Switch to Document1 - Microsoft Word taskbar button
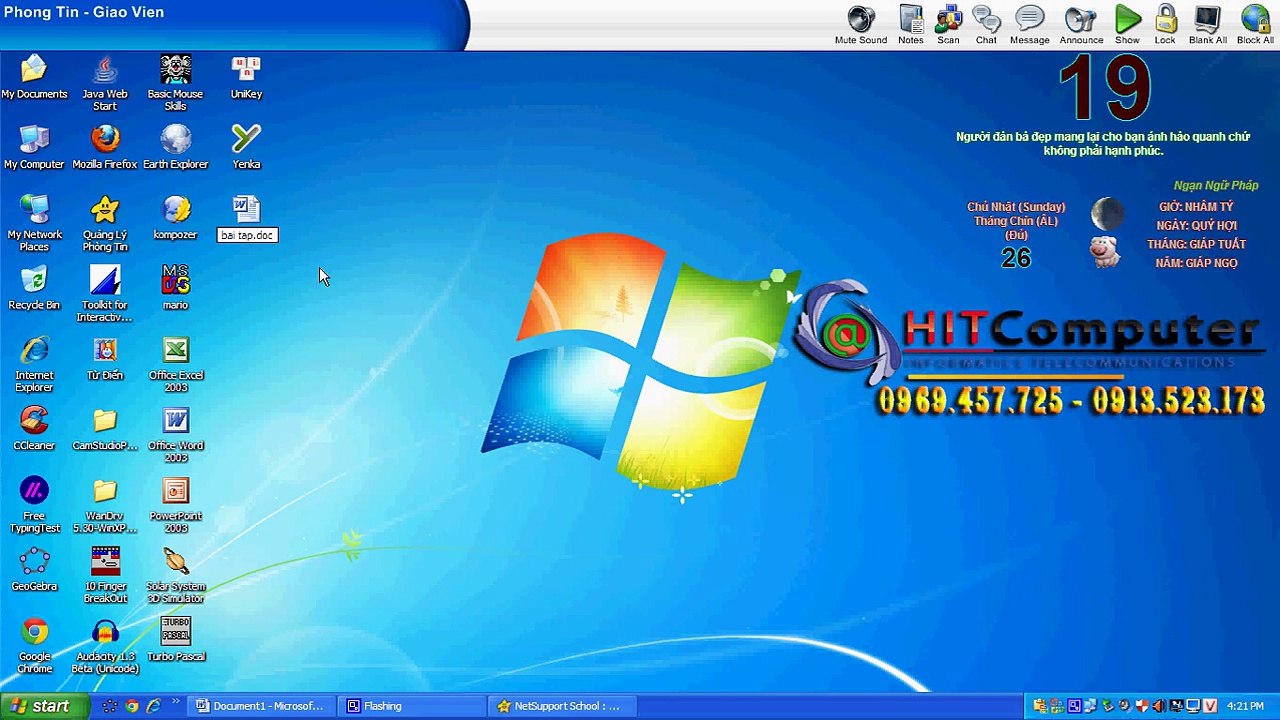 click(260, 706)
